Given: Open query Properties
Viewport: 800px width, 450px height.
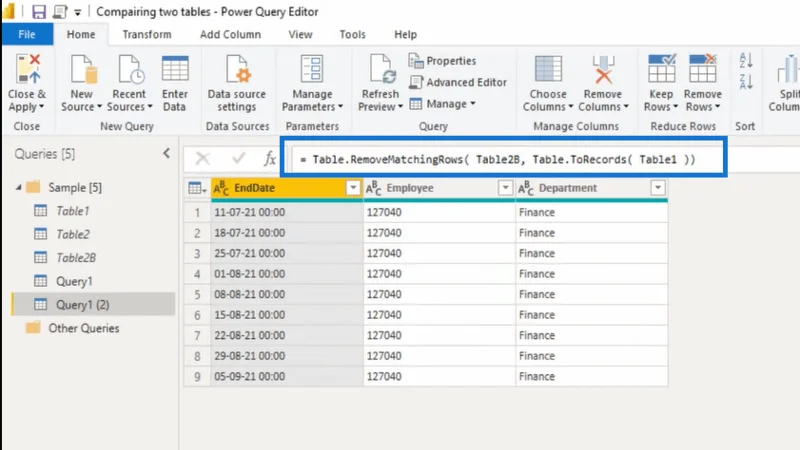Looking at the screenshot, I should (442, 61).
